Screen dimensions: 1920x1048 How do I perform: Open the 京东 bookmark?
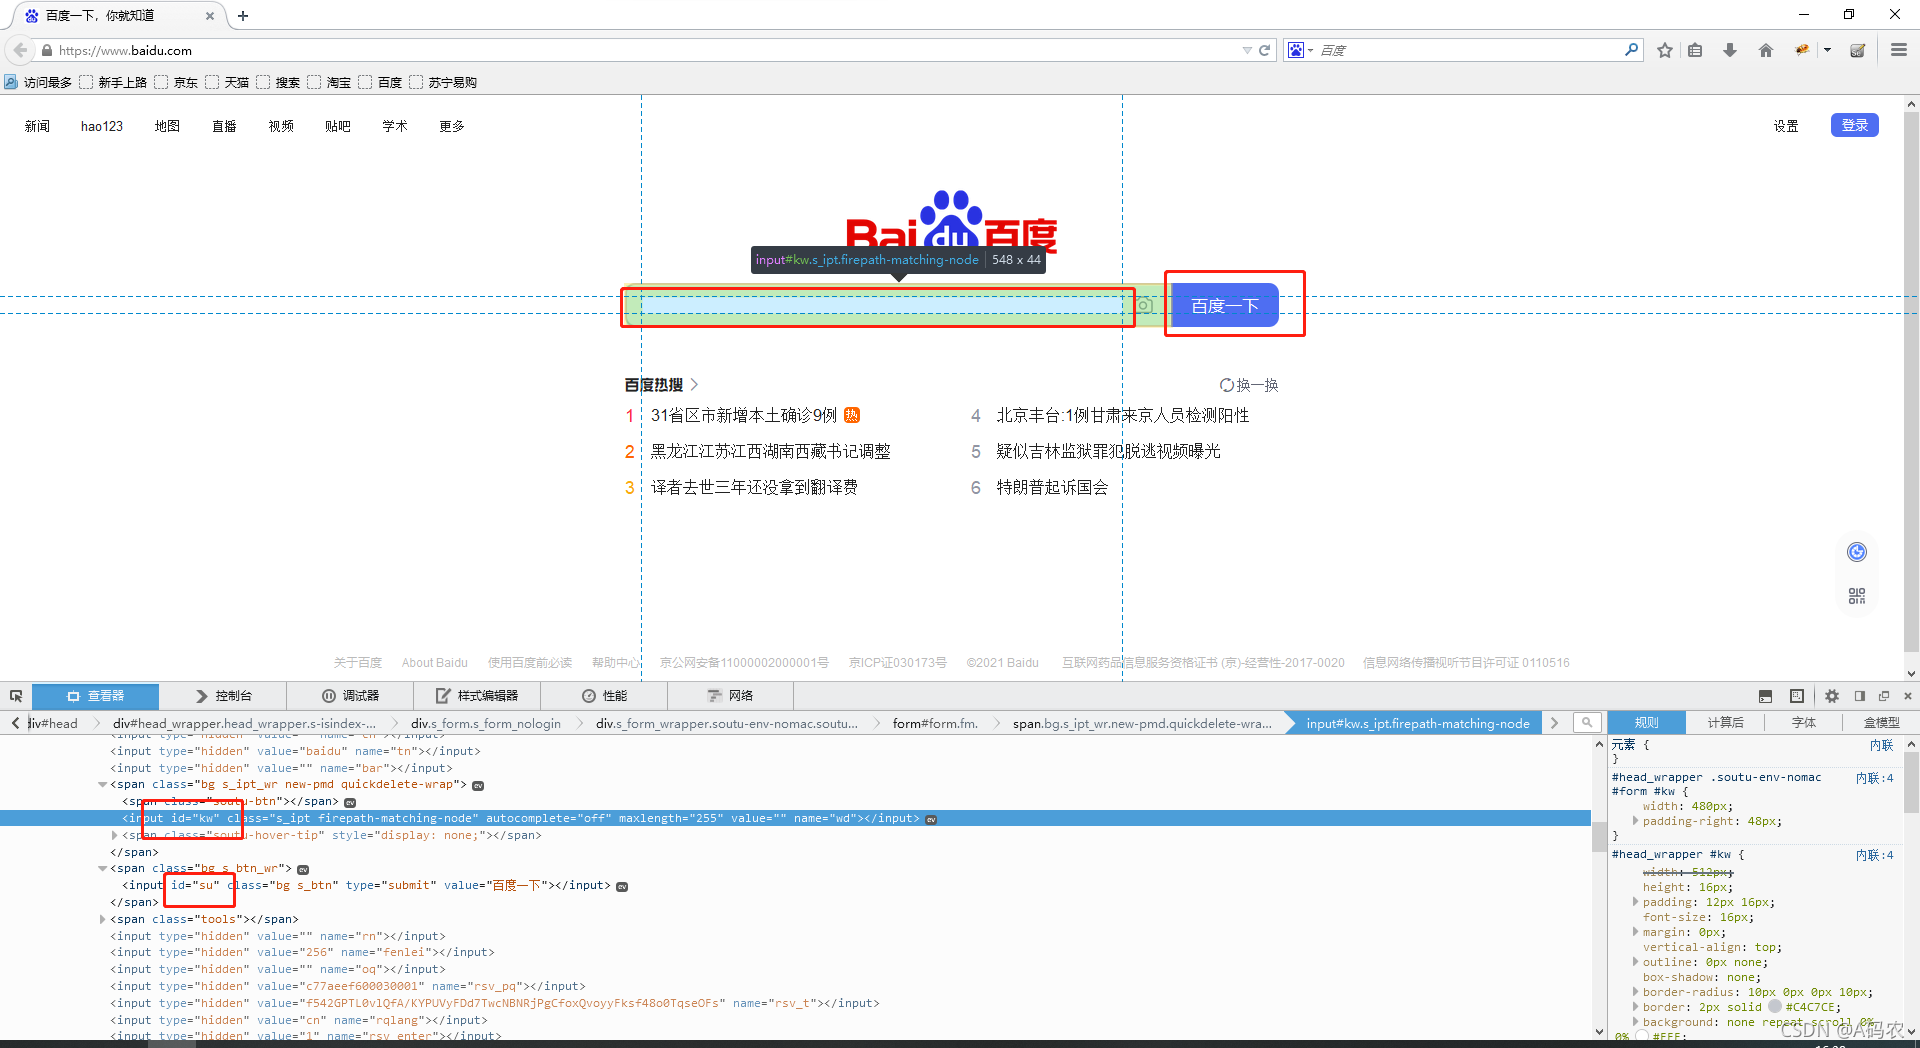[x=177, y=82]
